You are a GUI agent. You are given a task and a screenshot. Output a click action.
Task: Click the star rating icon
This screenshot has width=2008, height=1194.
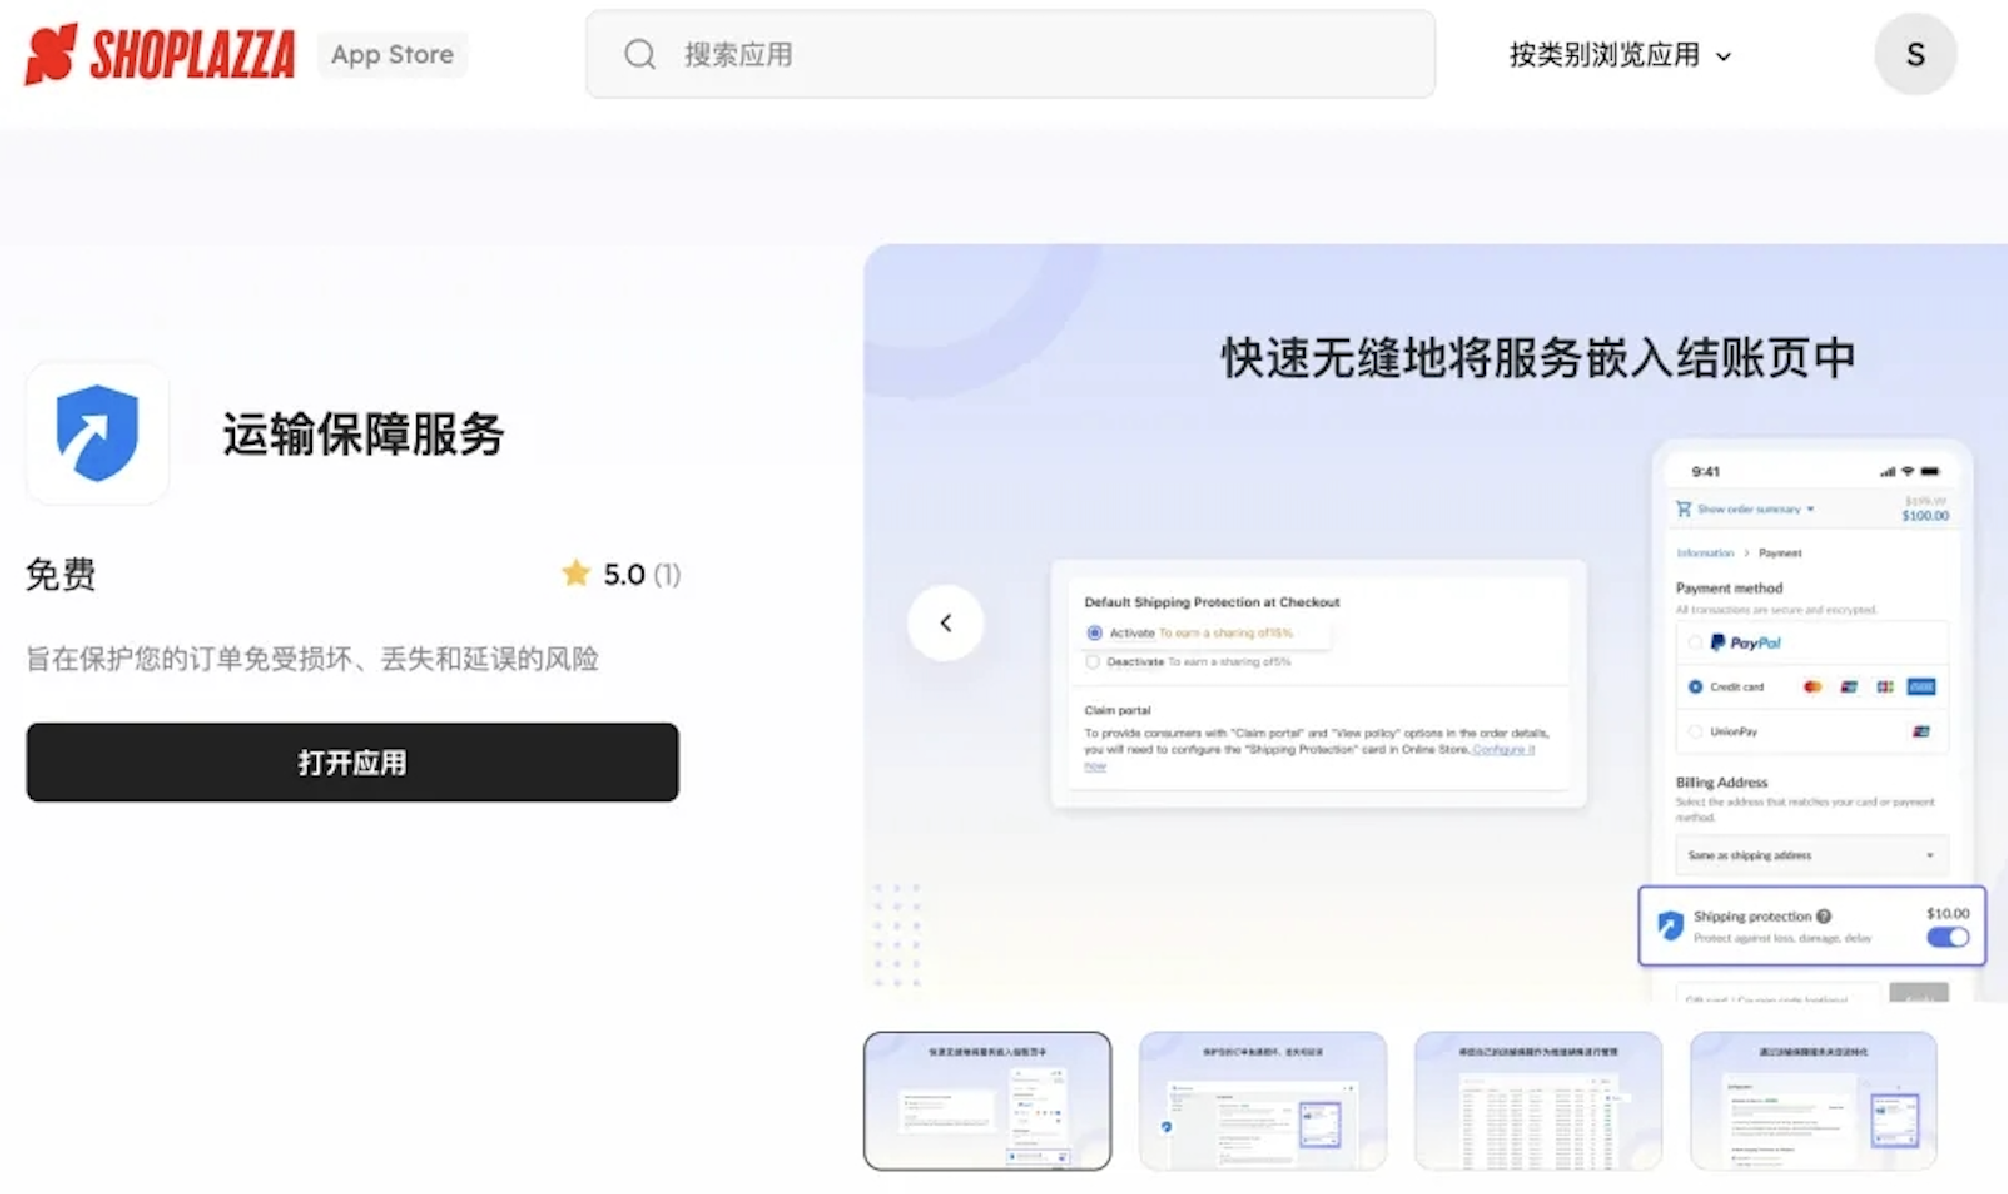point(576,573)
